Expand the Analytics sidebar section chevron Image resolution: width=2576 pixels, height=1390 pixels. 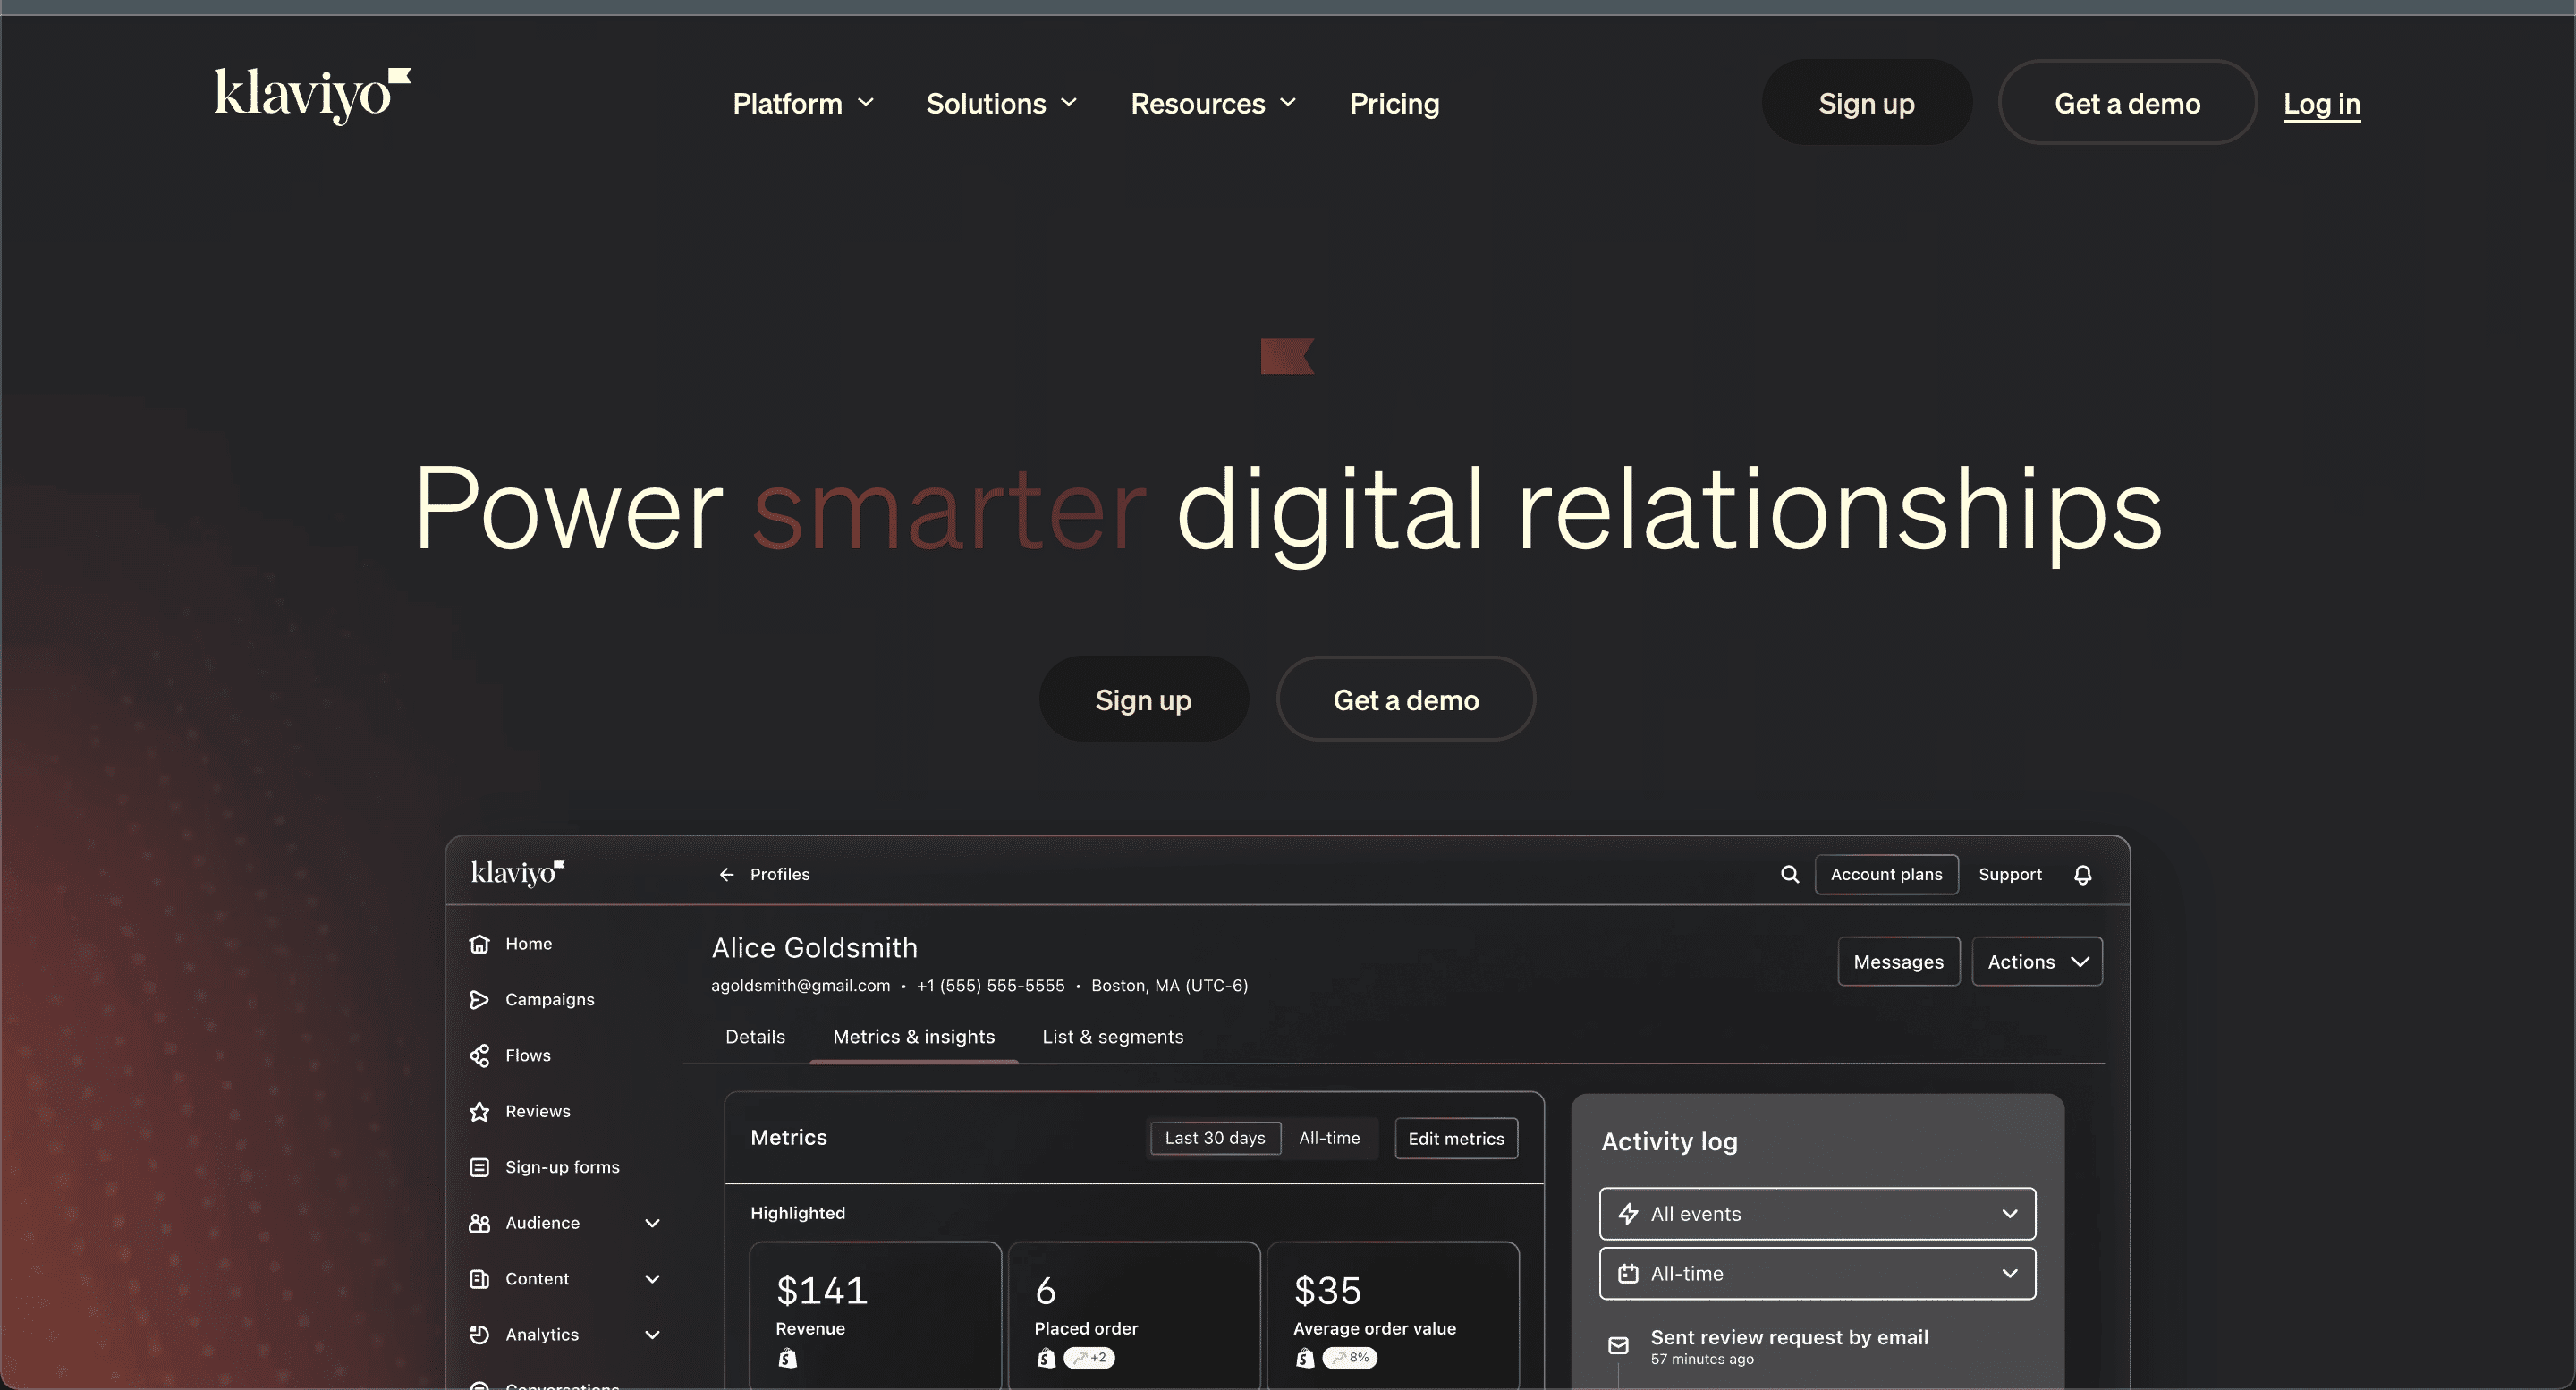652,1334
